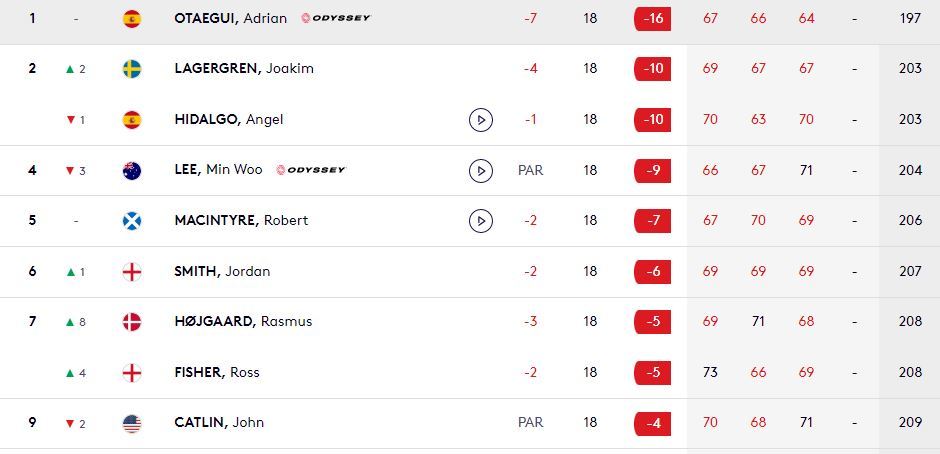Click the Spanish flag beside Otaegui

132,19
